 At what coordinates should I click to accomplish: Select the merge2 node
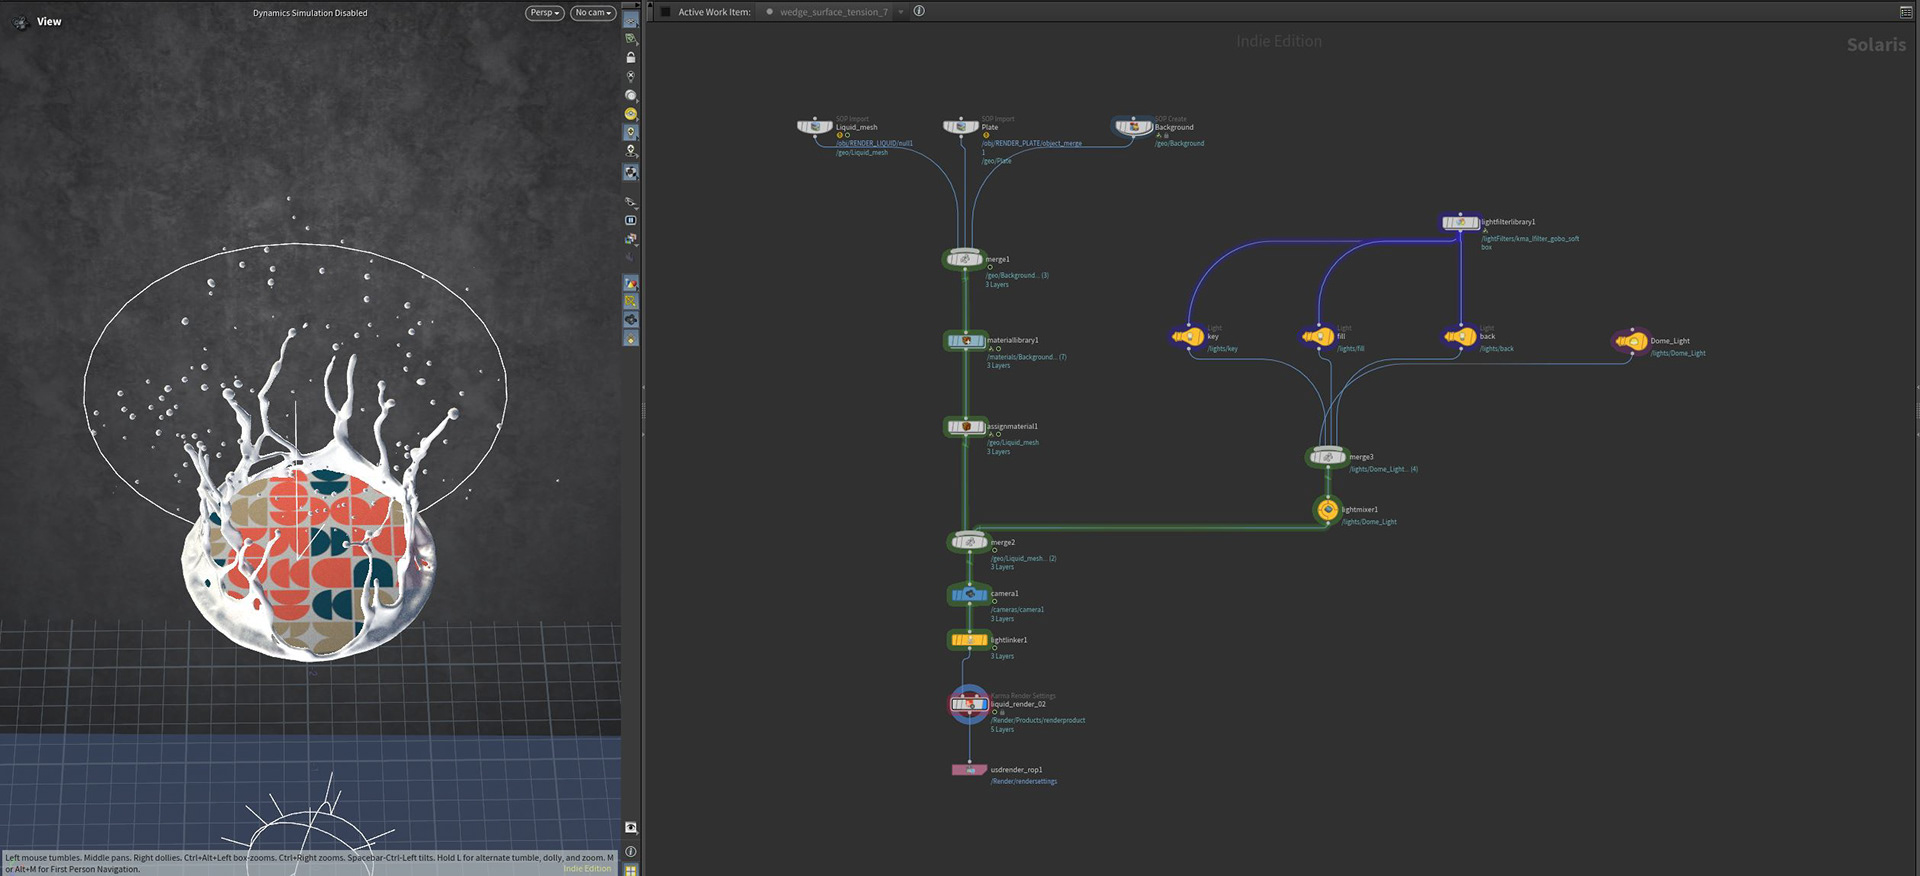click(968, 542)
